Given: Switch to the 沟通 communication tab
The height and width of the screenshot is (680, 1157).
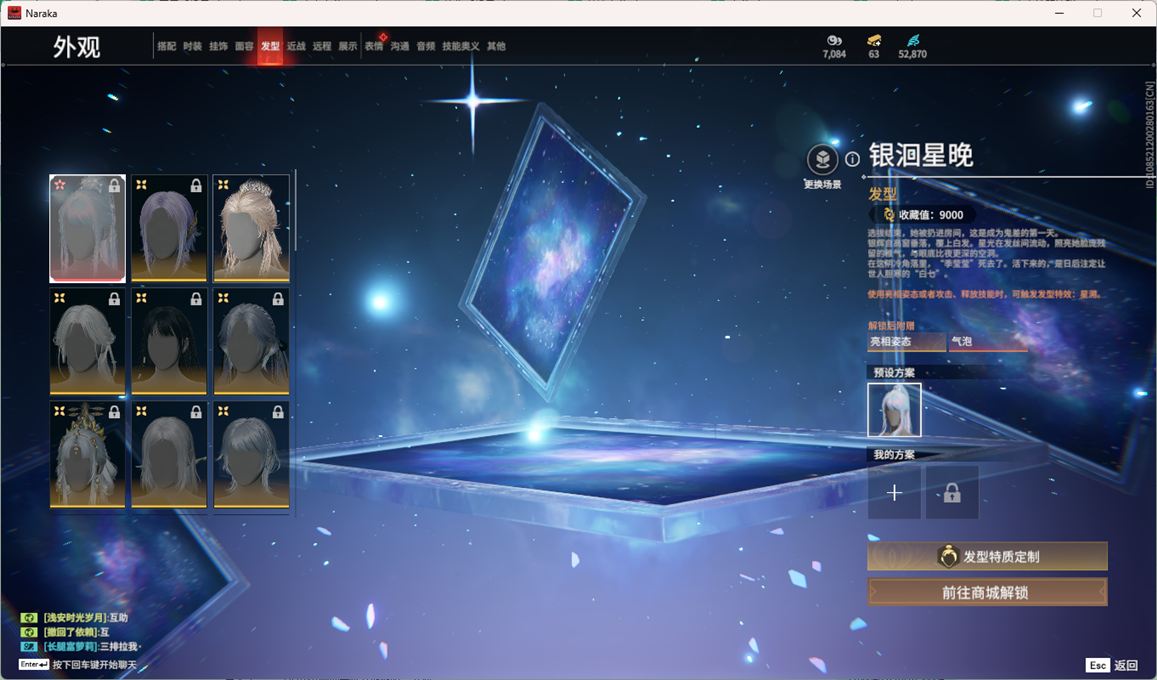Looking at the screenshot, I should 400,46.
